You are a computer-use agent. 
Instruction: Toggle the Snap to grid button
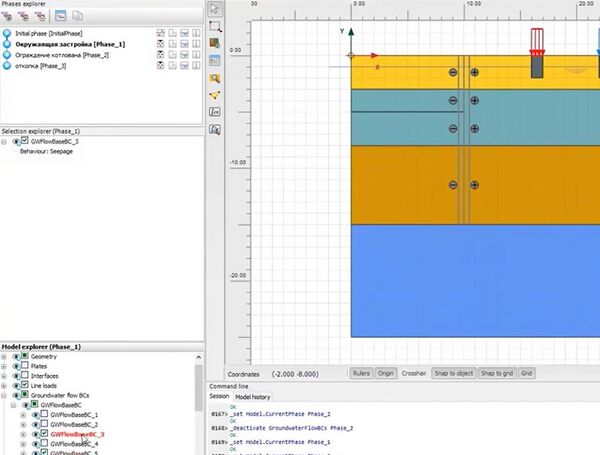[x=497, y=373]
